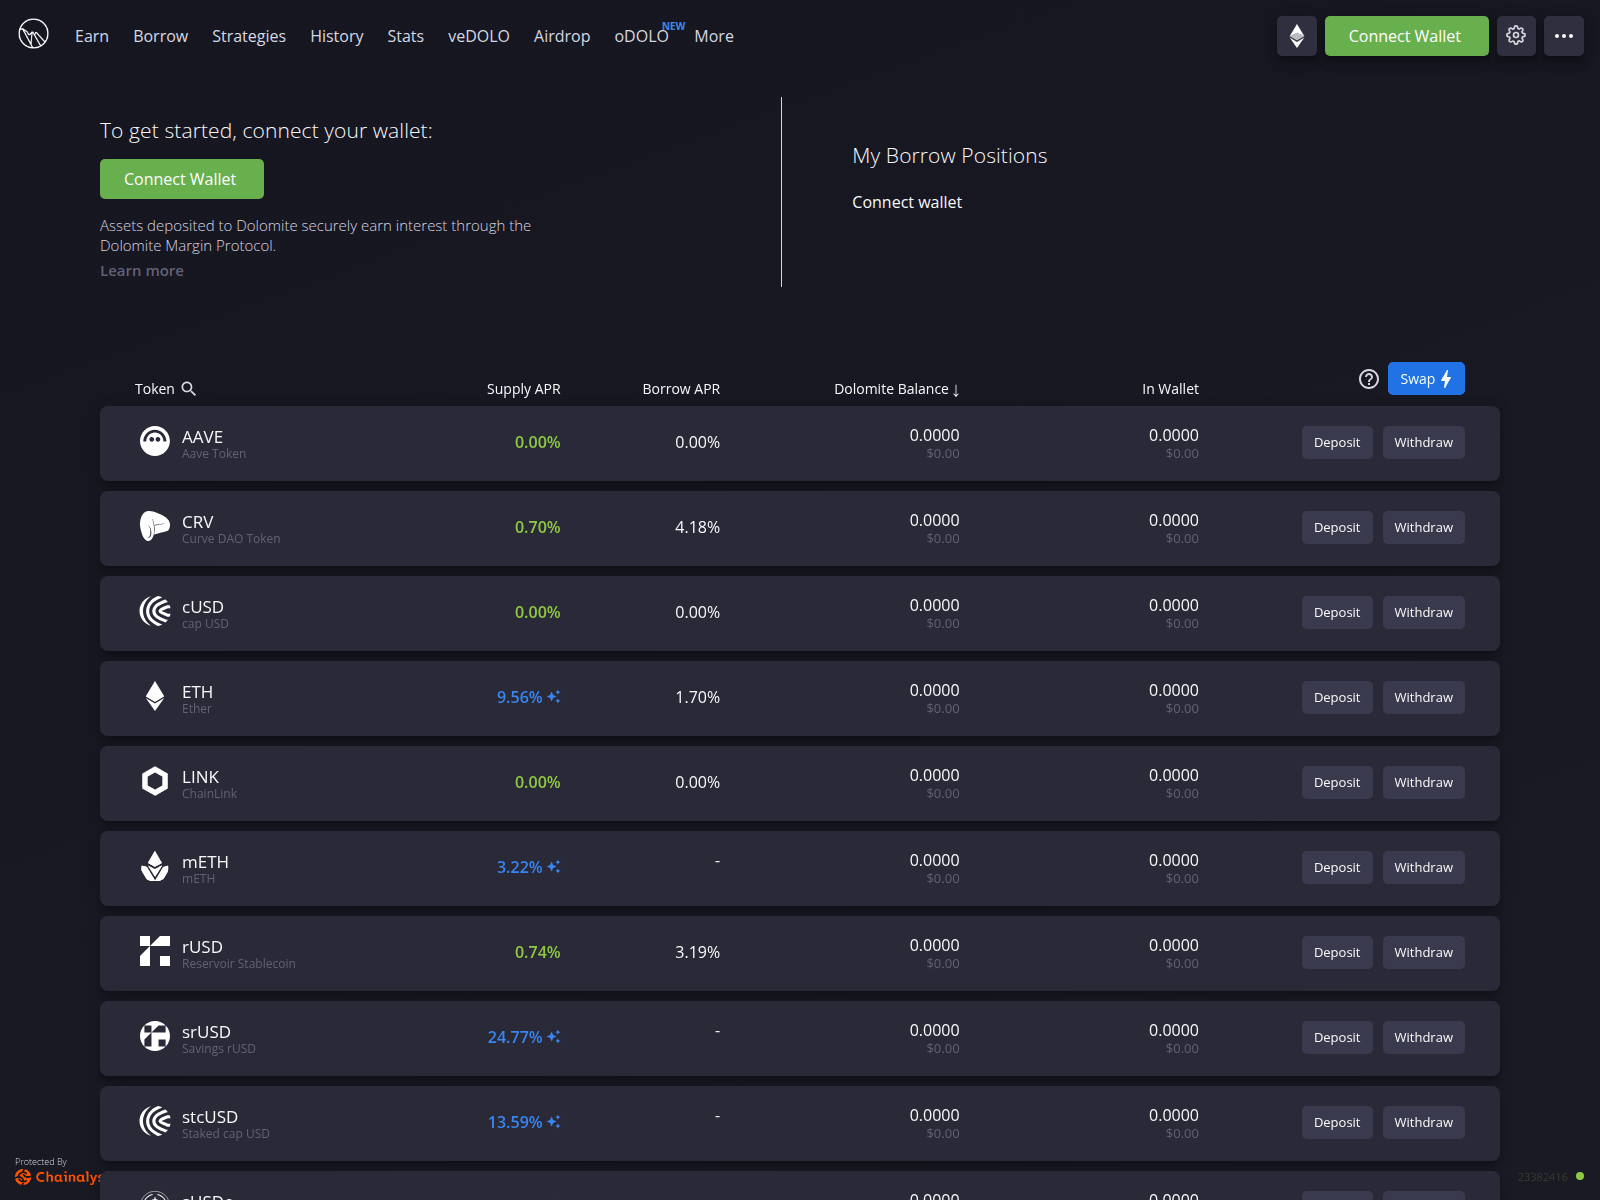Open the Borrow tab

coord(161,36)
